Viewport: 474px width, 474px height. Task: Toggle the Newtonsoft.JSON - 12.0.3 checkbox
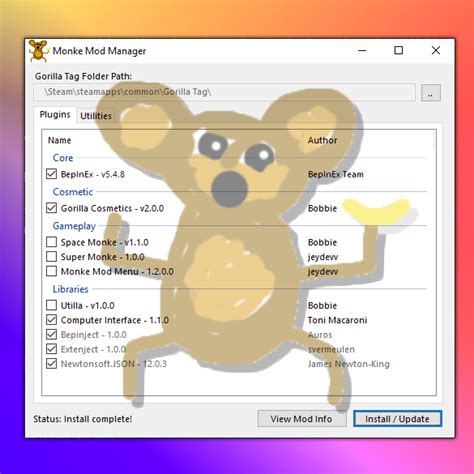(51, 363)
